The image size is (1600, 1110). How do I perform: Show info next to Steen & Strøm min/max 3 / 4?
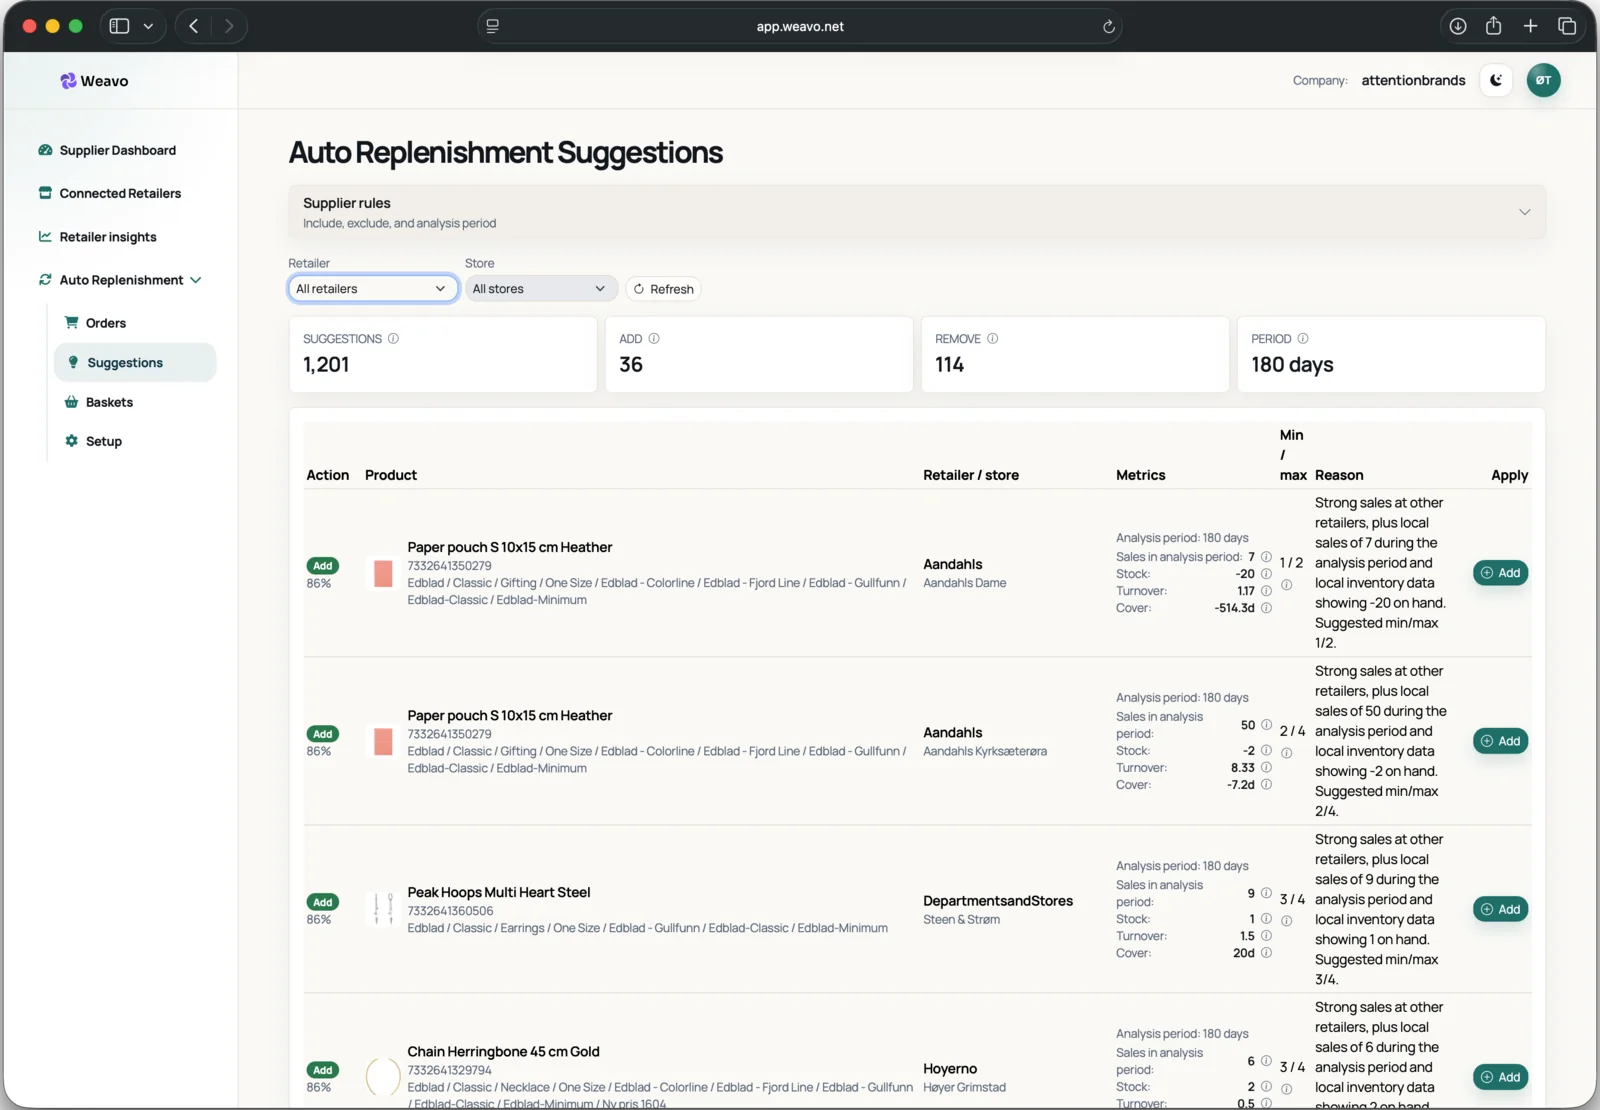1287,921
